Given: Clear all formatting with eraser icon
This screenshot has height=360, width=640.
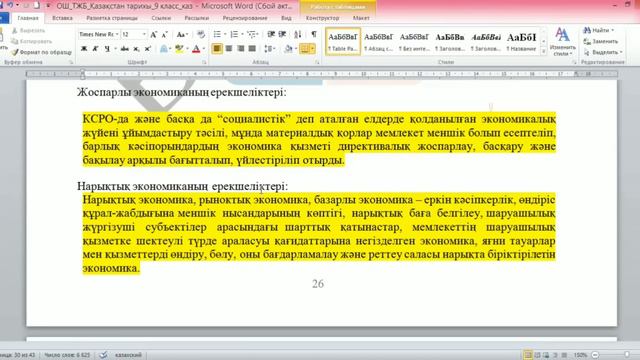Looking at the screenshot, I should pos(201,35).
